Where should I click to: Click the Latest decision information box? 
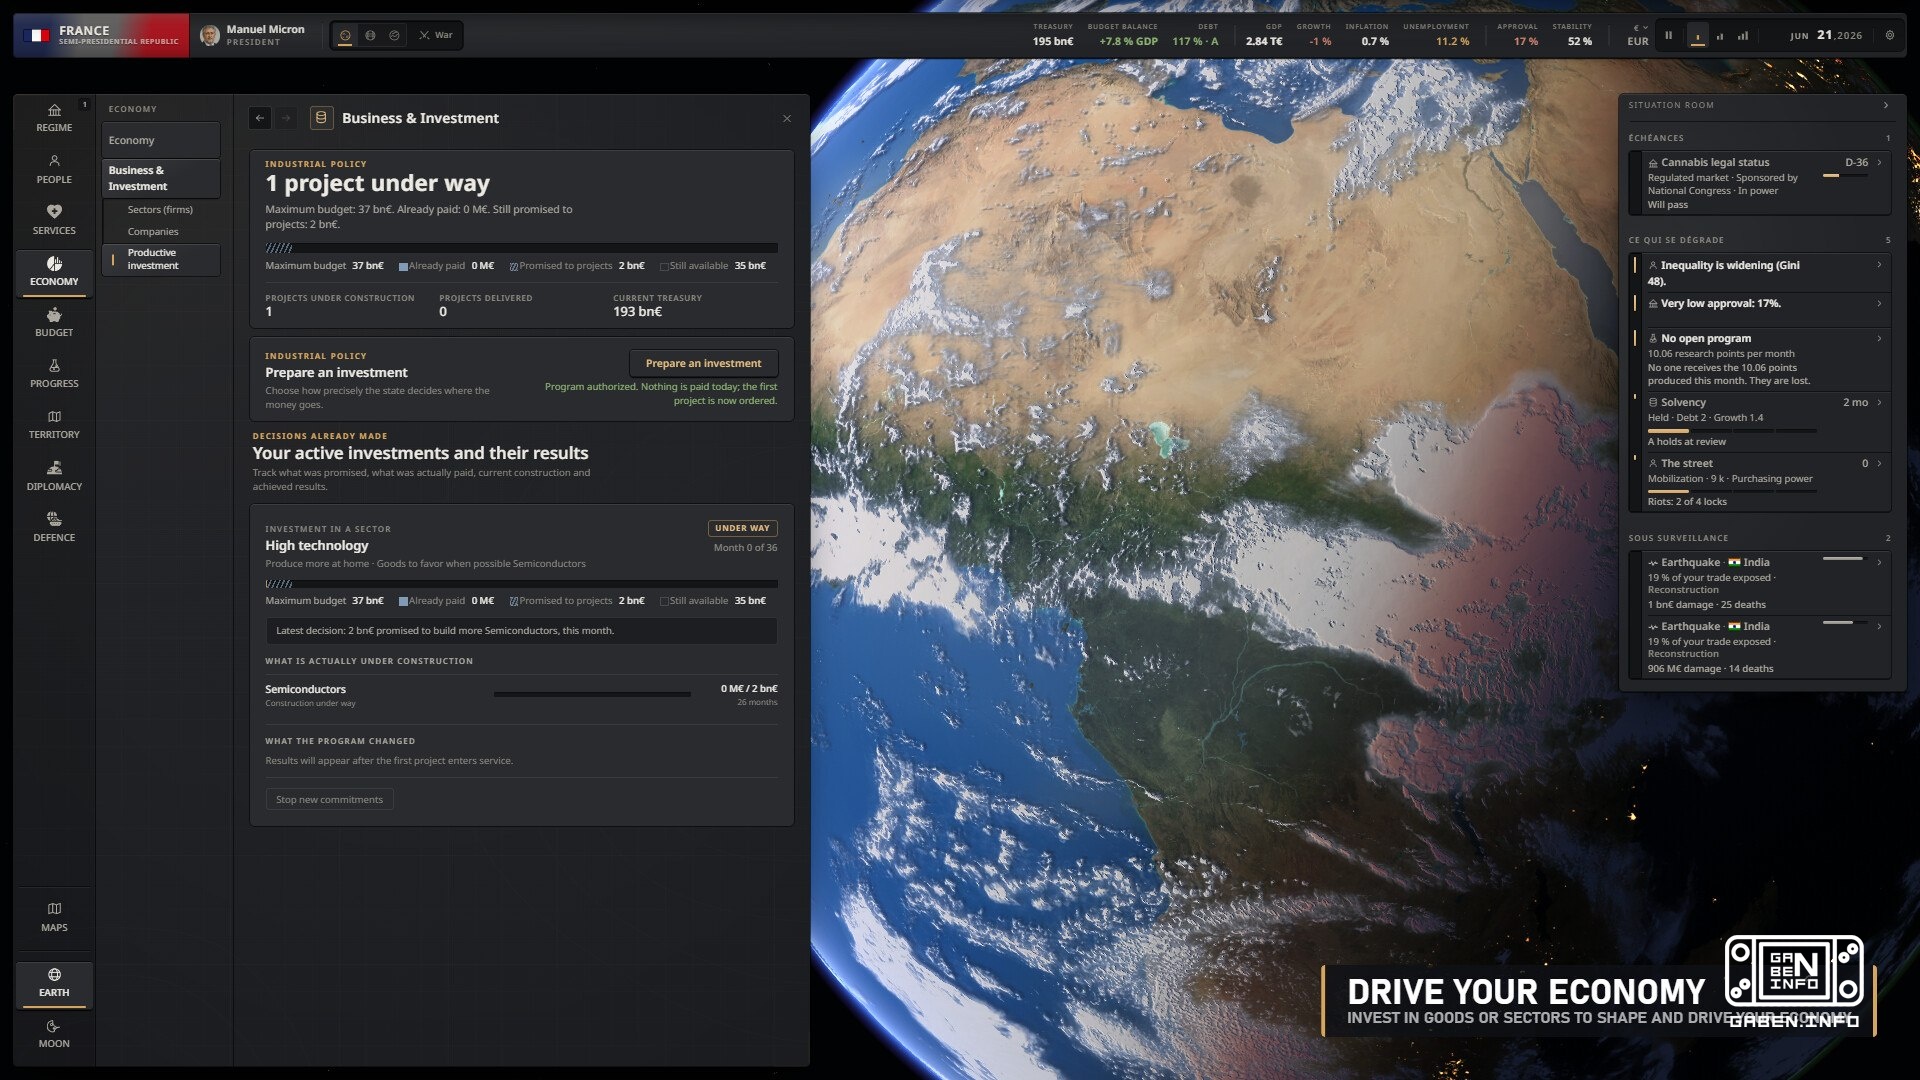click(521, 631)
